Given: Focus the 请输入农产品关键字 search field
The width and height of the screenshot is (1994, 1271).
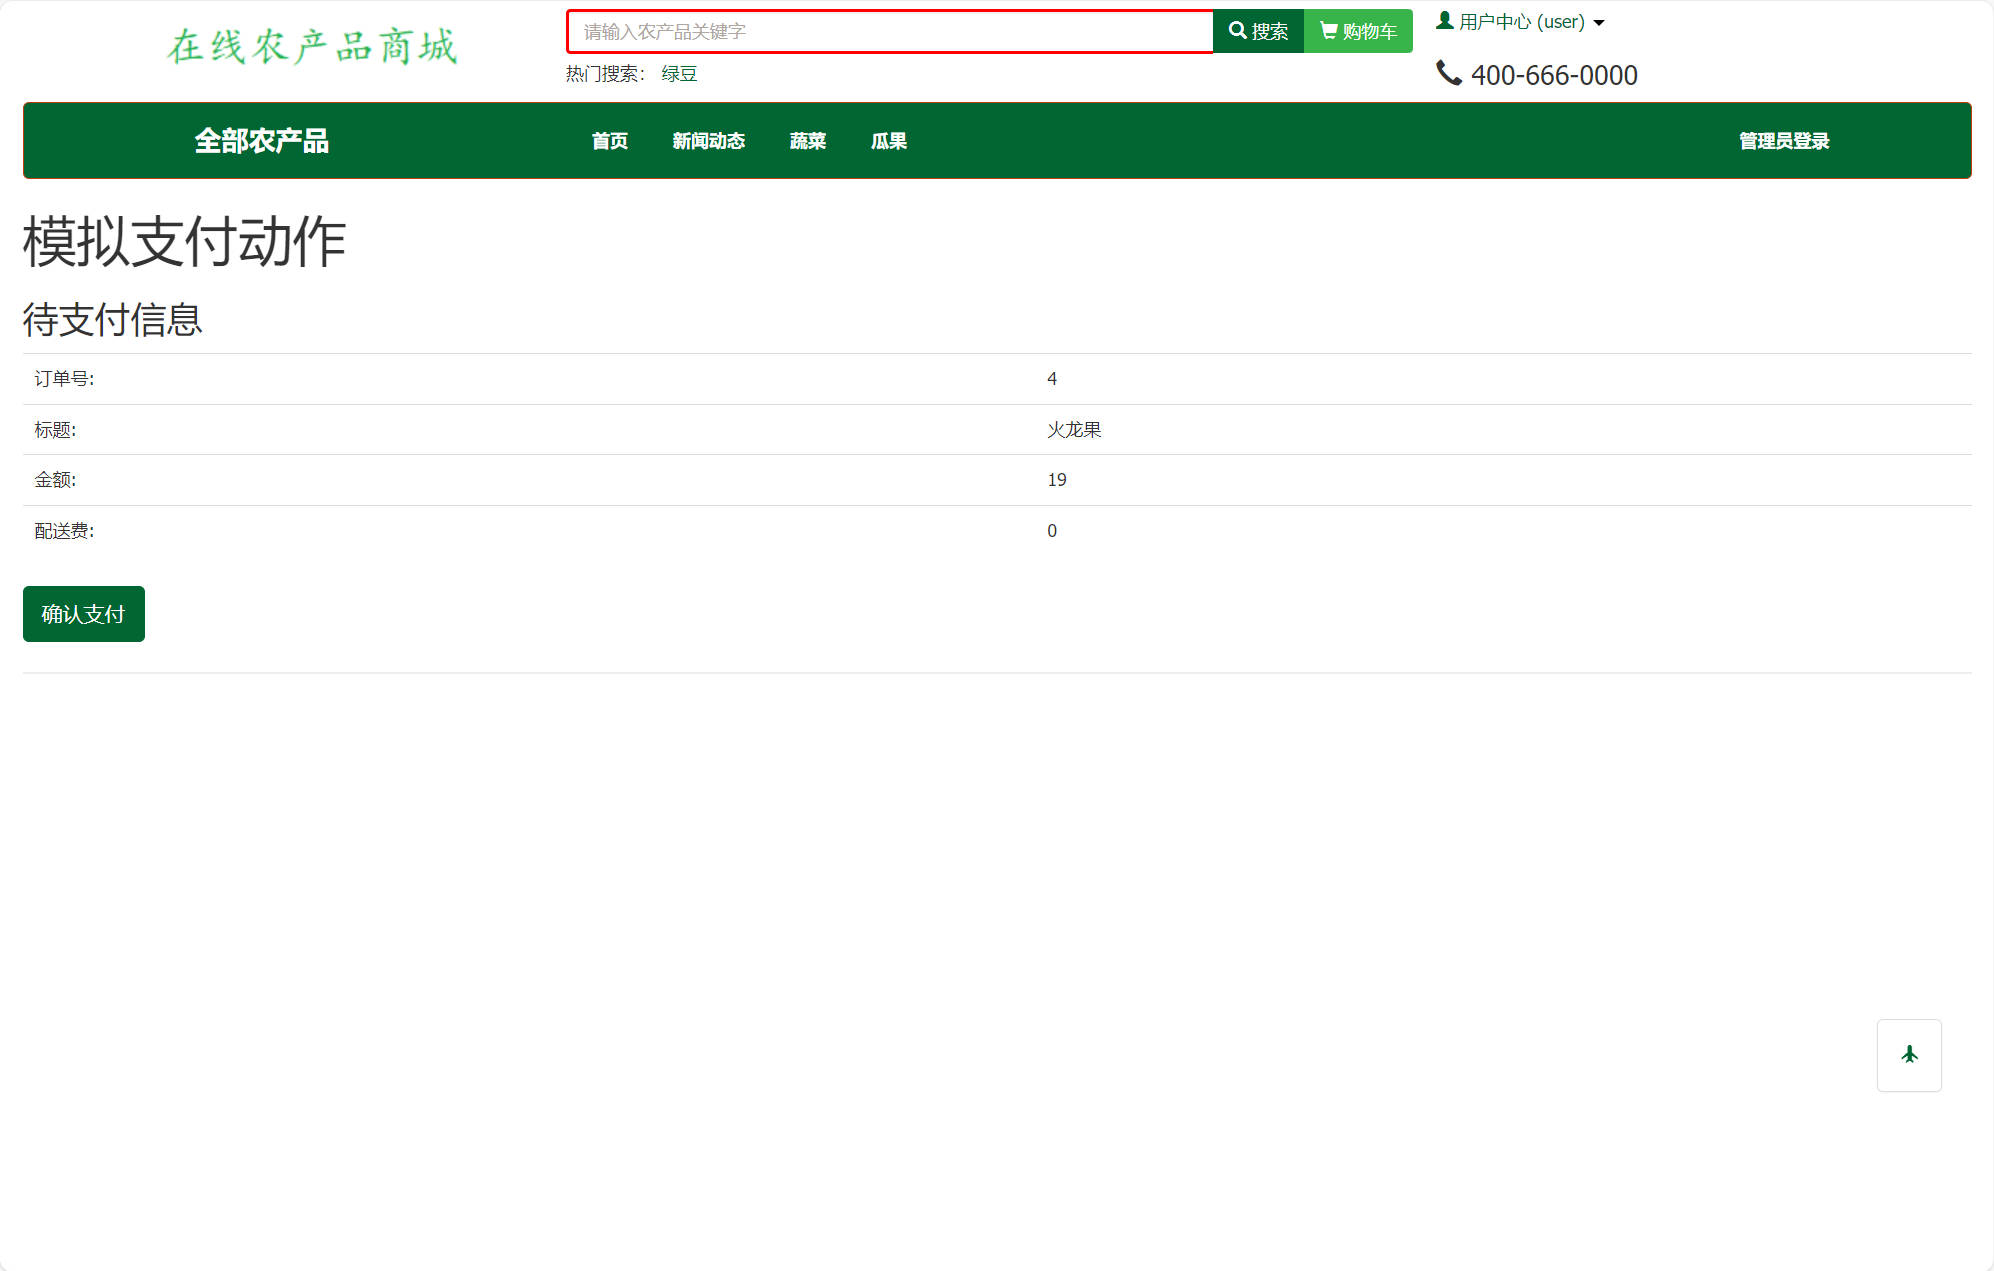Looking at the screenshot, I should [889, 32].
